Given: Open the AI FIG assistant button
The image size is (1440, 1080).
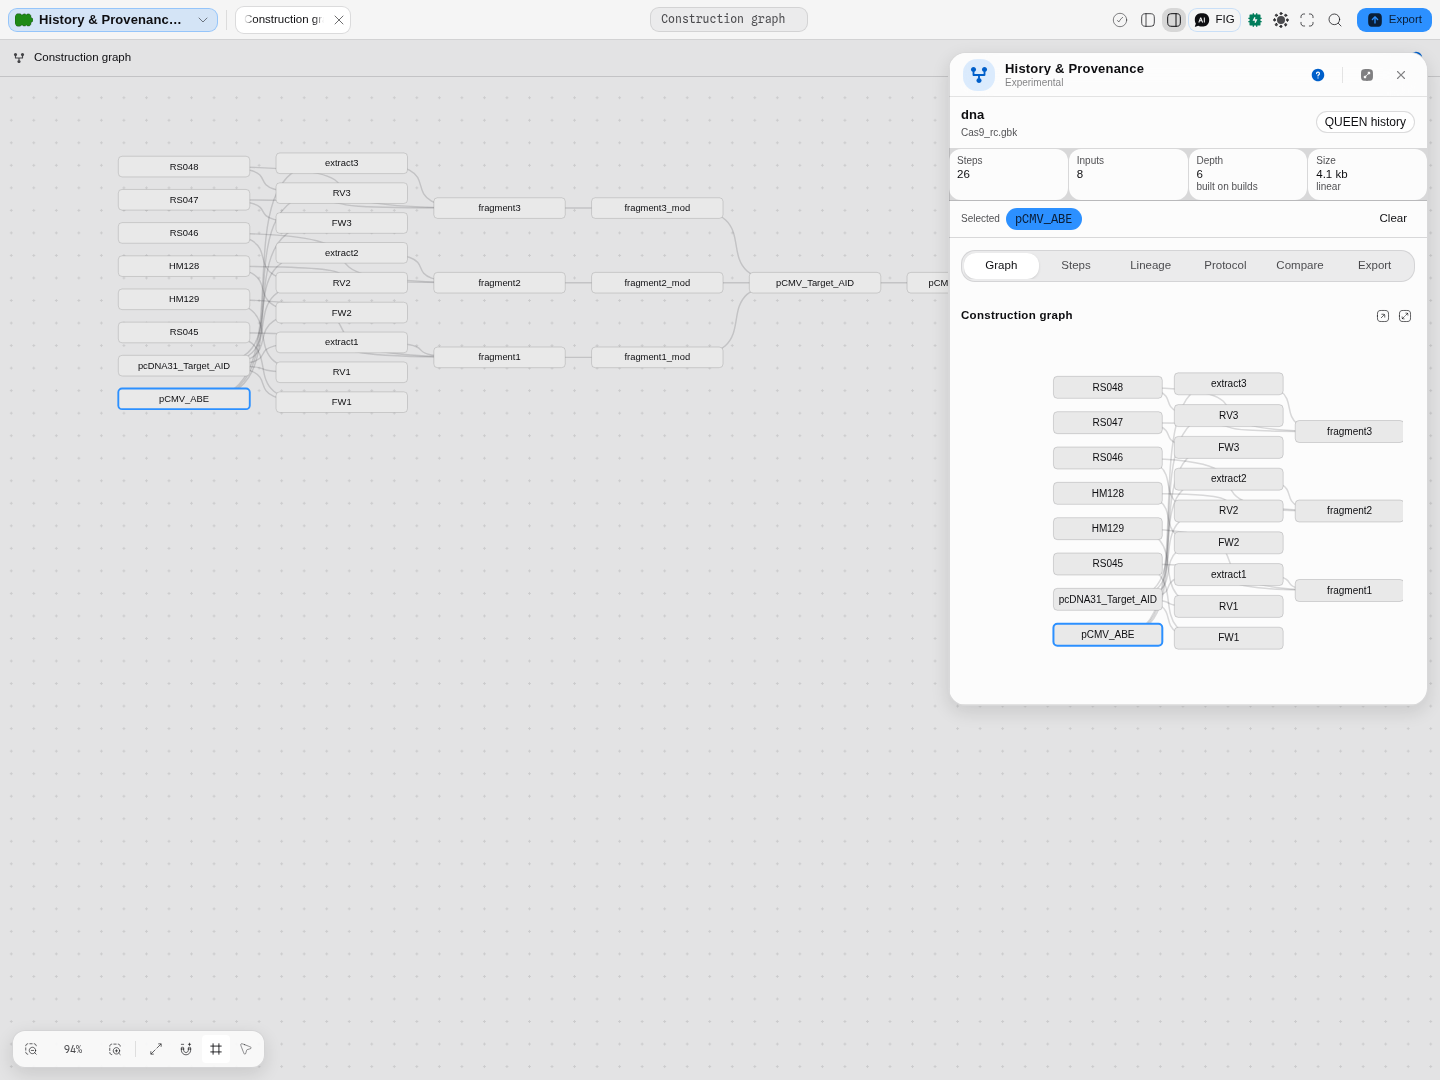Looking at the screenshot, I should pyautogui.click(x=1215, y=20).
